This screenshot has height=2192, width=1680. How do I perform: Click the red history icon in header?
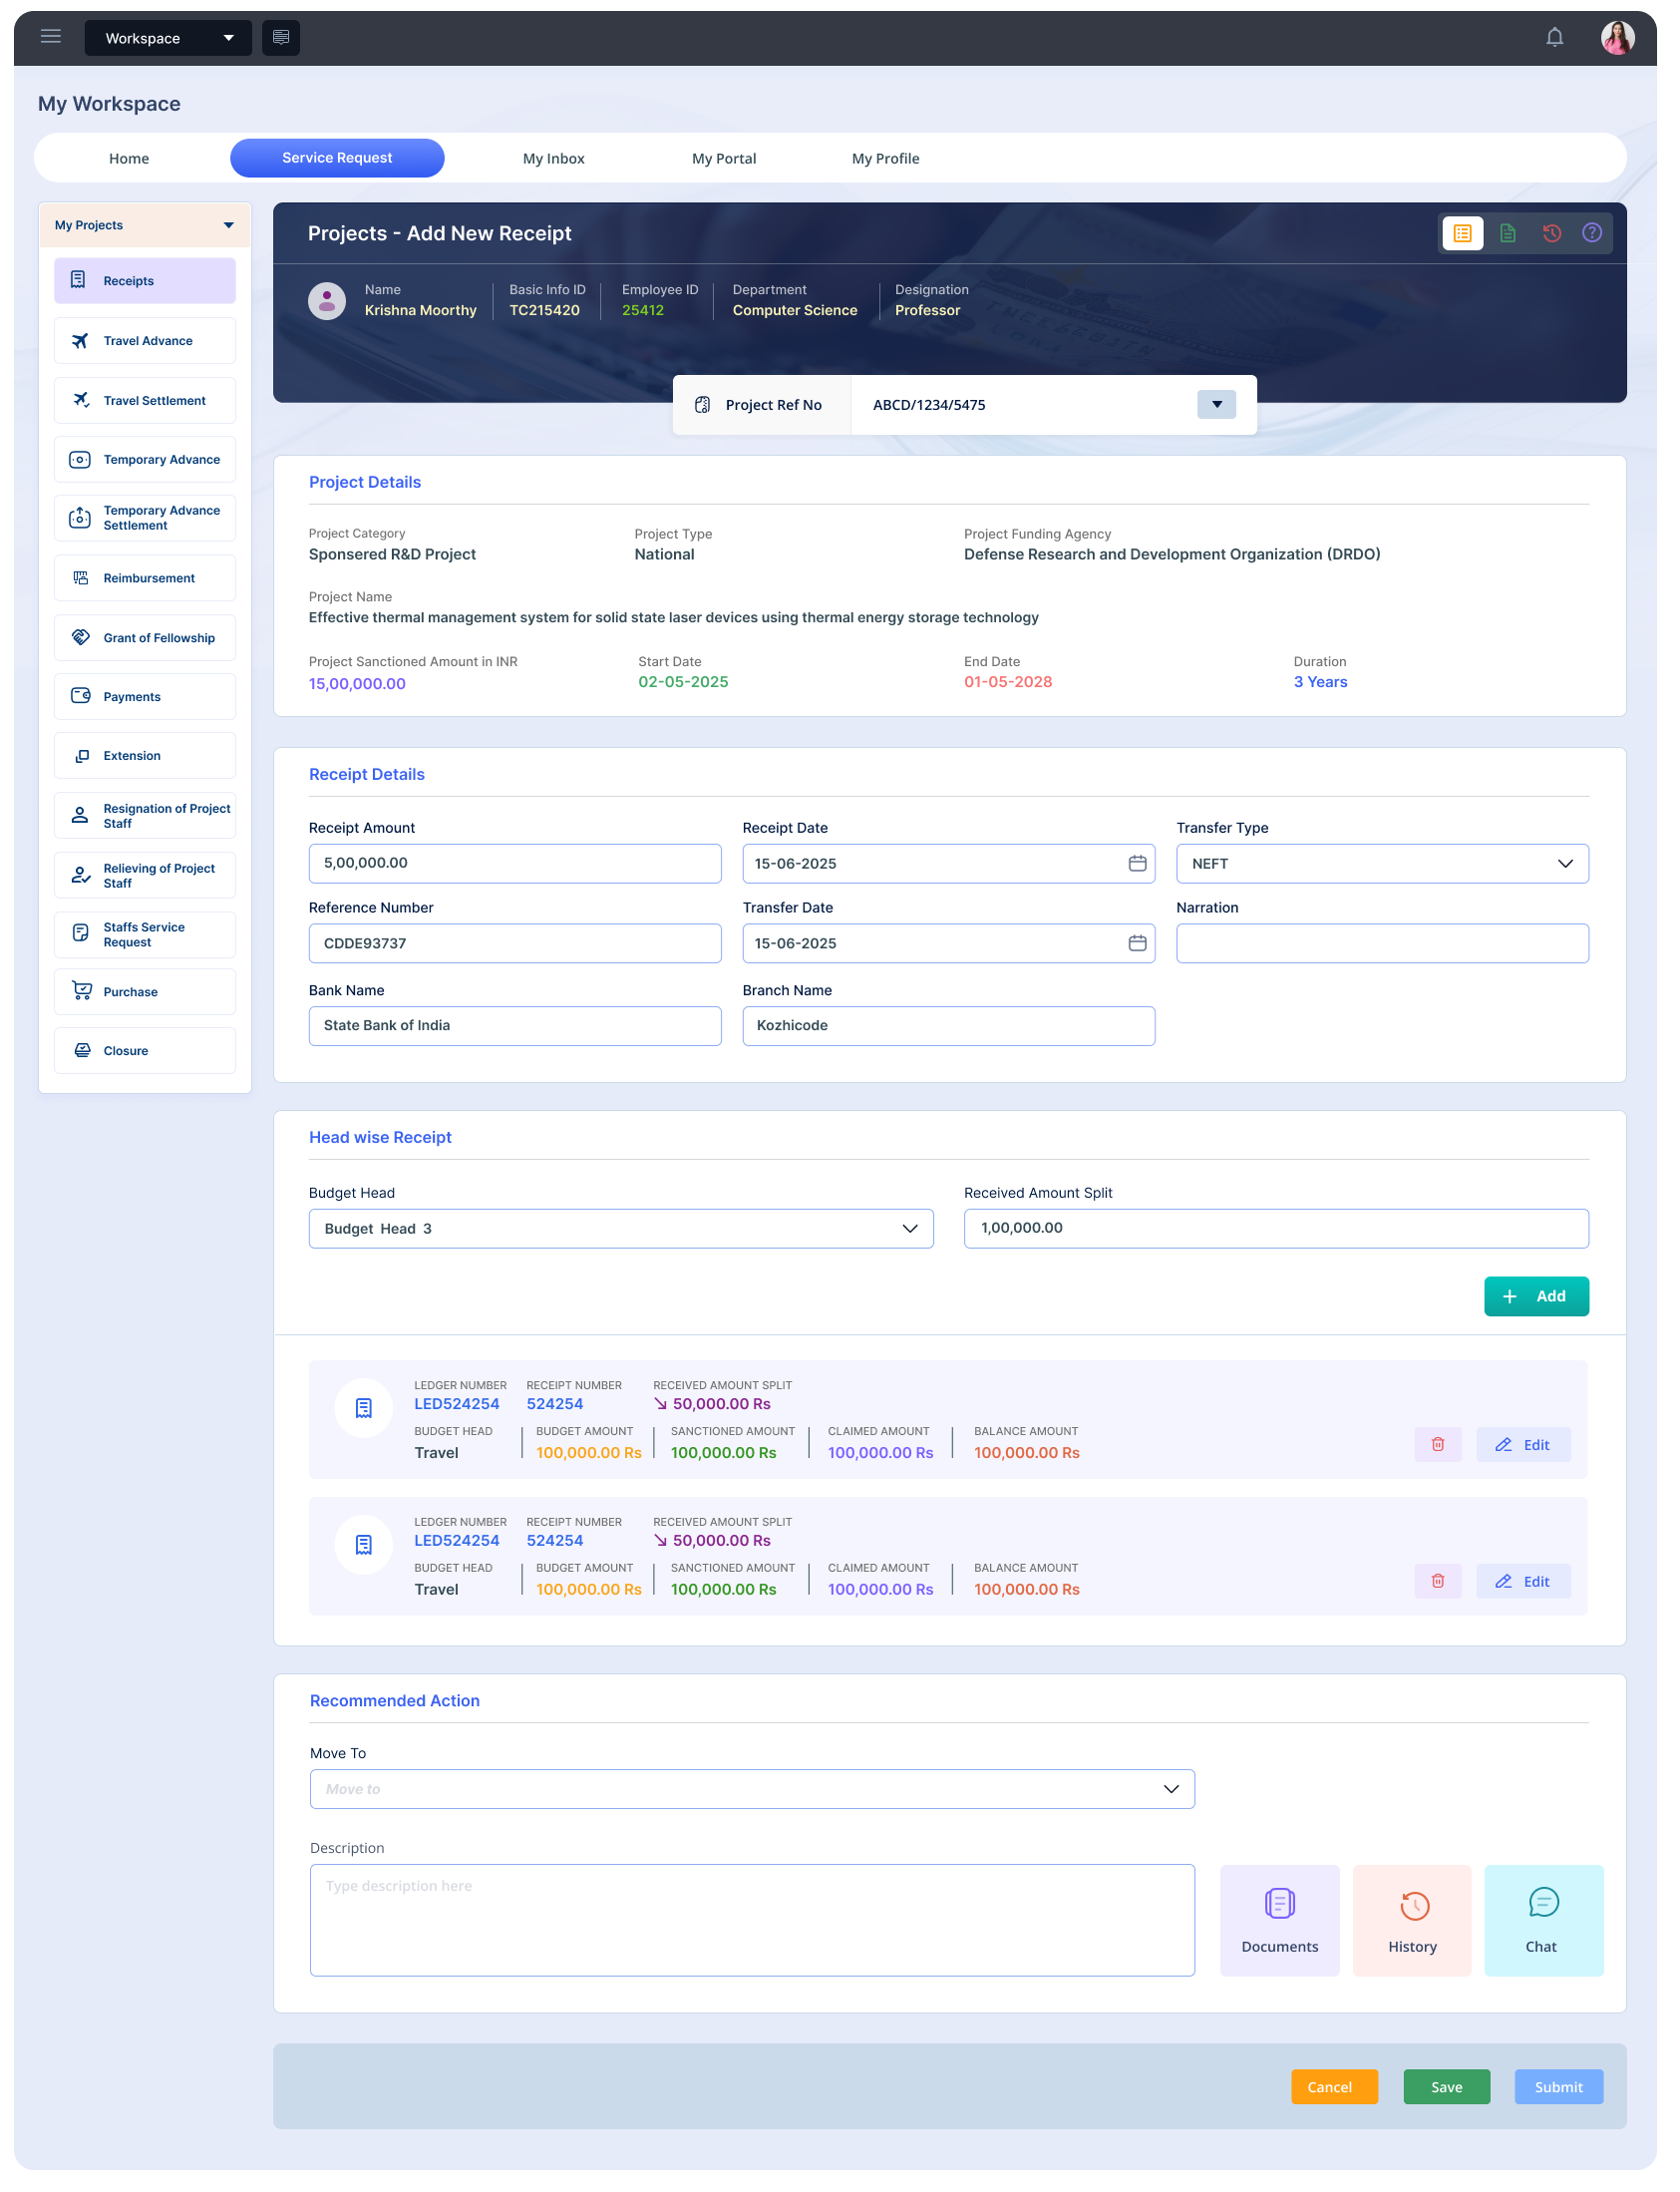[x=1551, y=233]
